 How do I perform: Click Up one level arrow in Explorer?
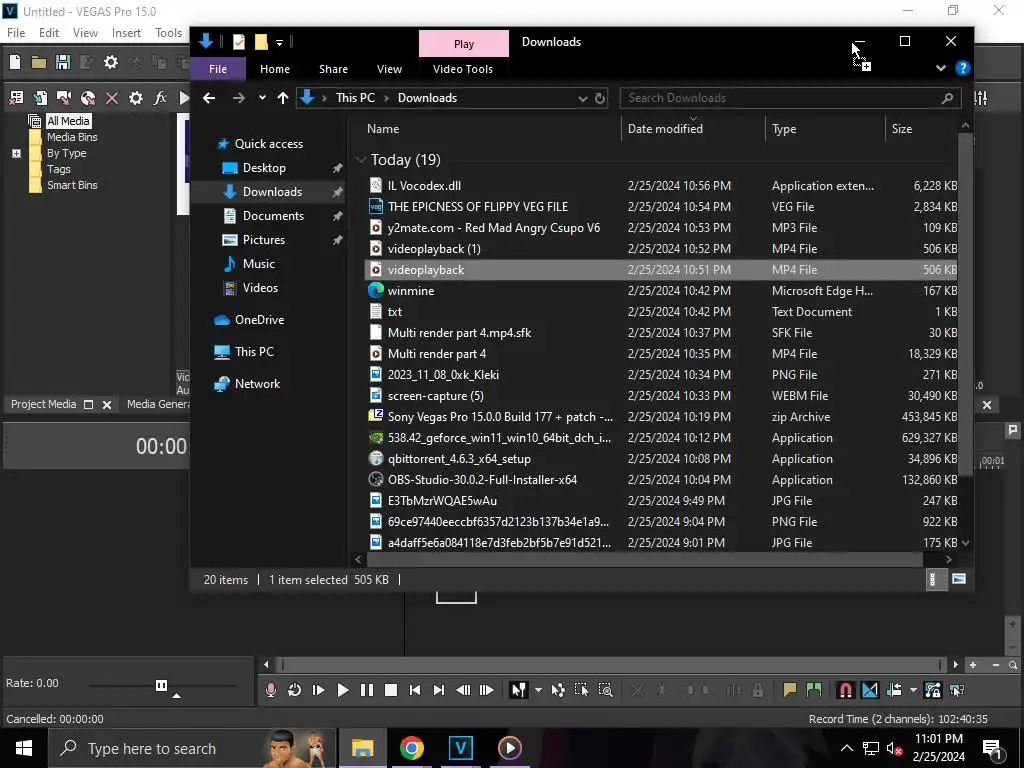point(283,98)
